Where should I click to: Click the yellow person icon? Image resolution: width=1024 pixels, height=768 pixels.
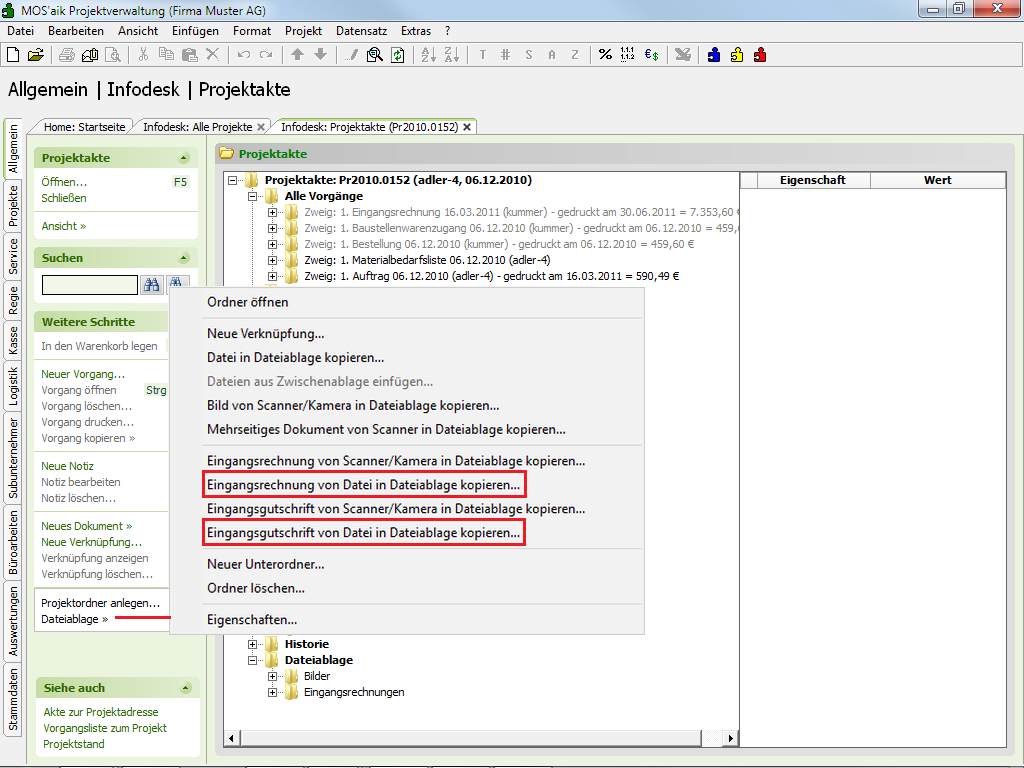(x=737, y=55)
